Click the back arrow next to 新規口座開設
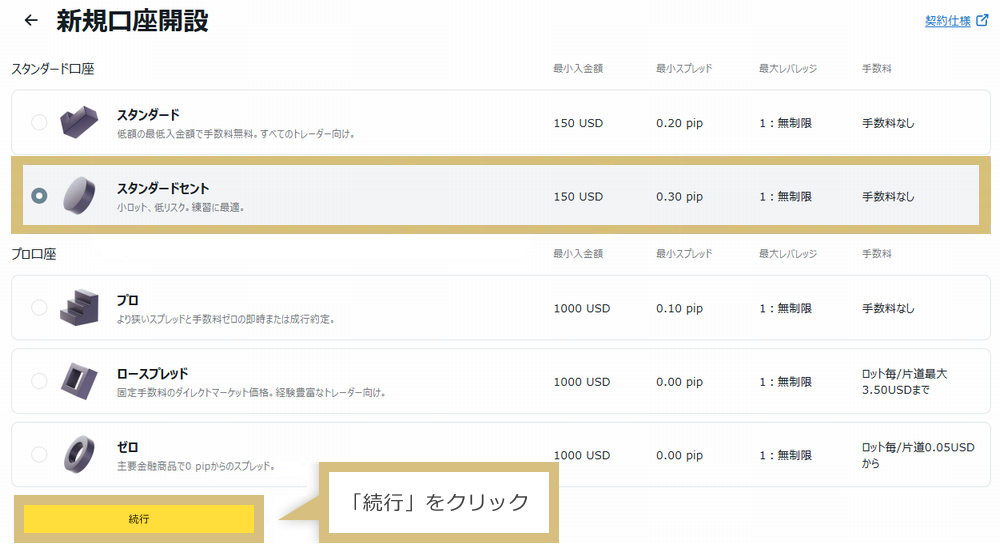 pyautogui.click(x=31, y=20)
